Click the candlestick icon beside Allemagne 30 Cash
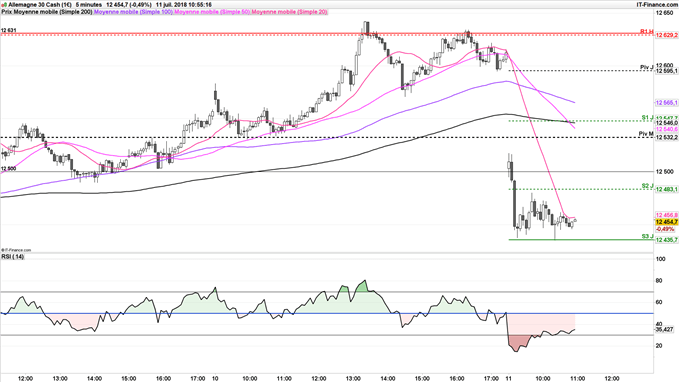Image resolution: width=679 pixels, height=382 pixels. click(3, 5)
